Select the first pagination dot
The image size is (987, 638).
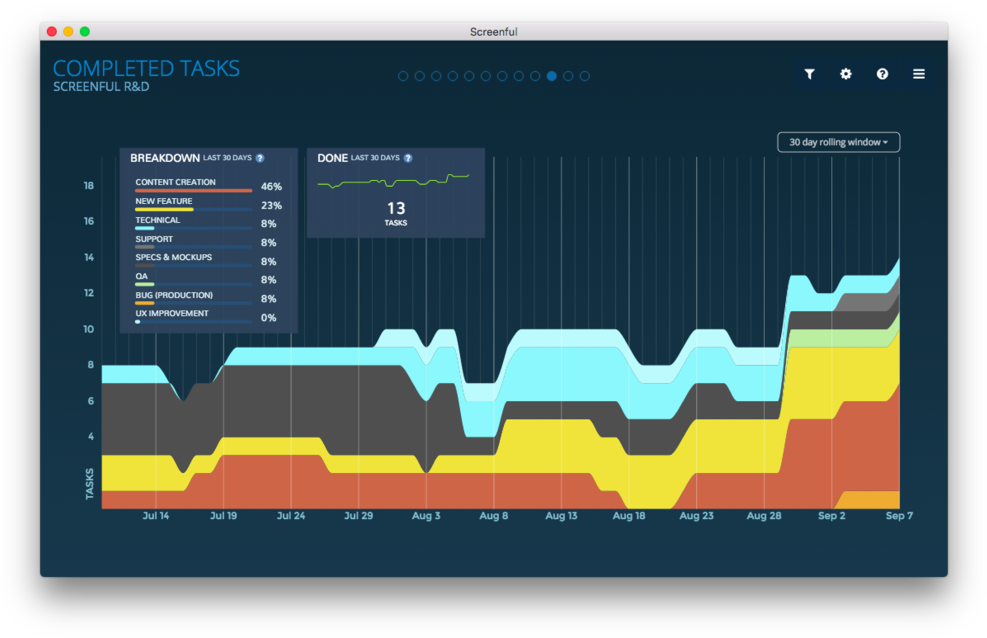click(403, 76)
